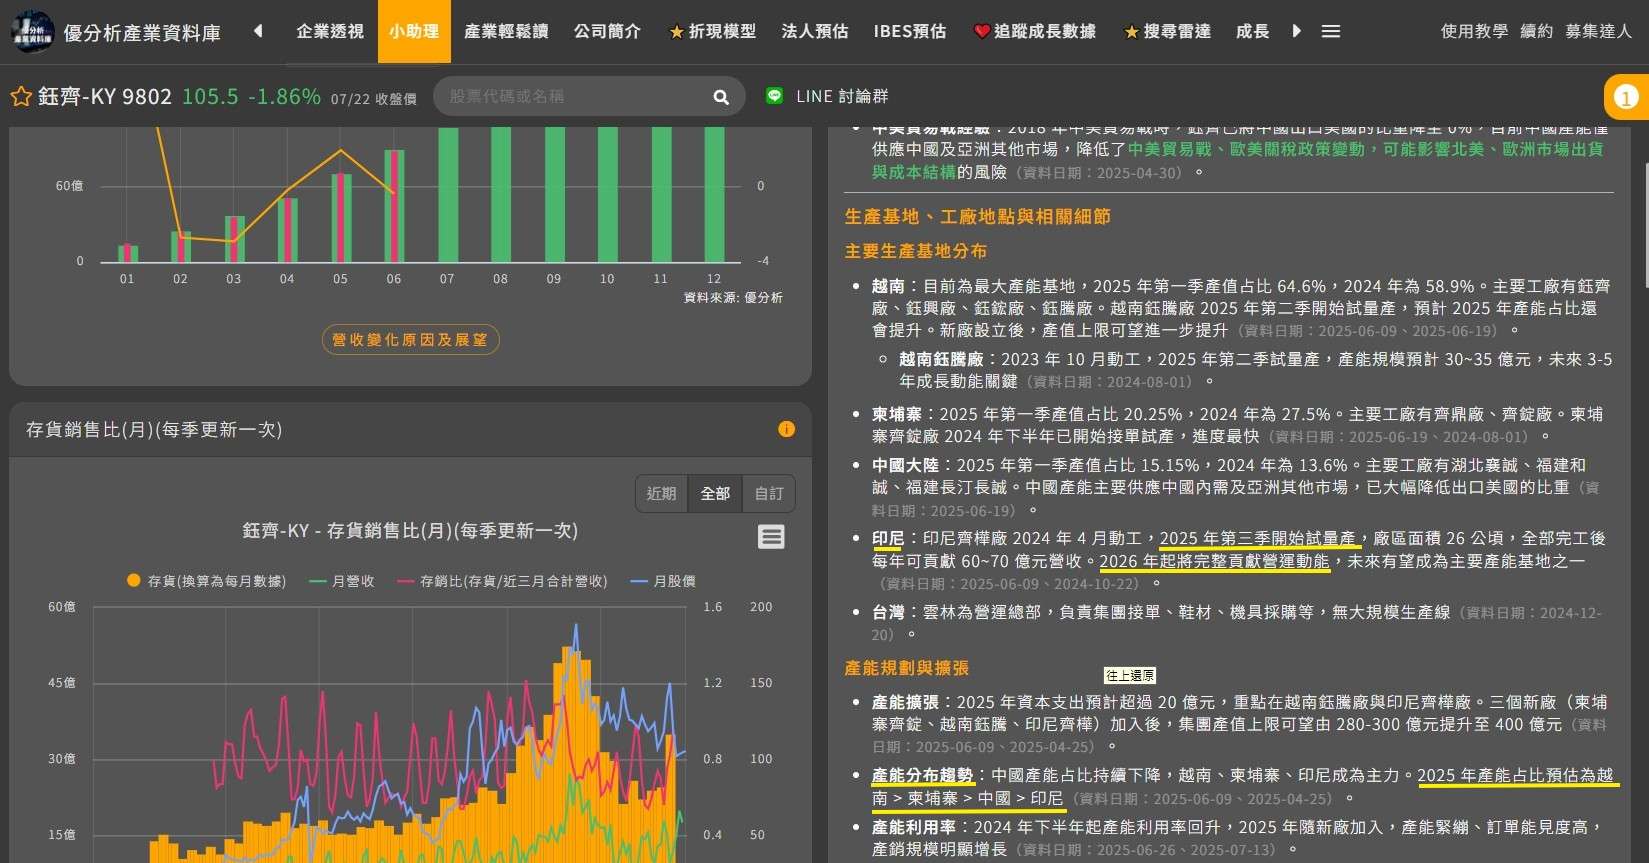
Task: Click the orange info icon on 存貨銷售比 panel
Action: (787, 429)
